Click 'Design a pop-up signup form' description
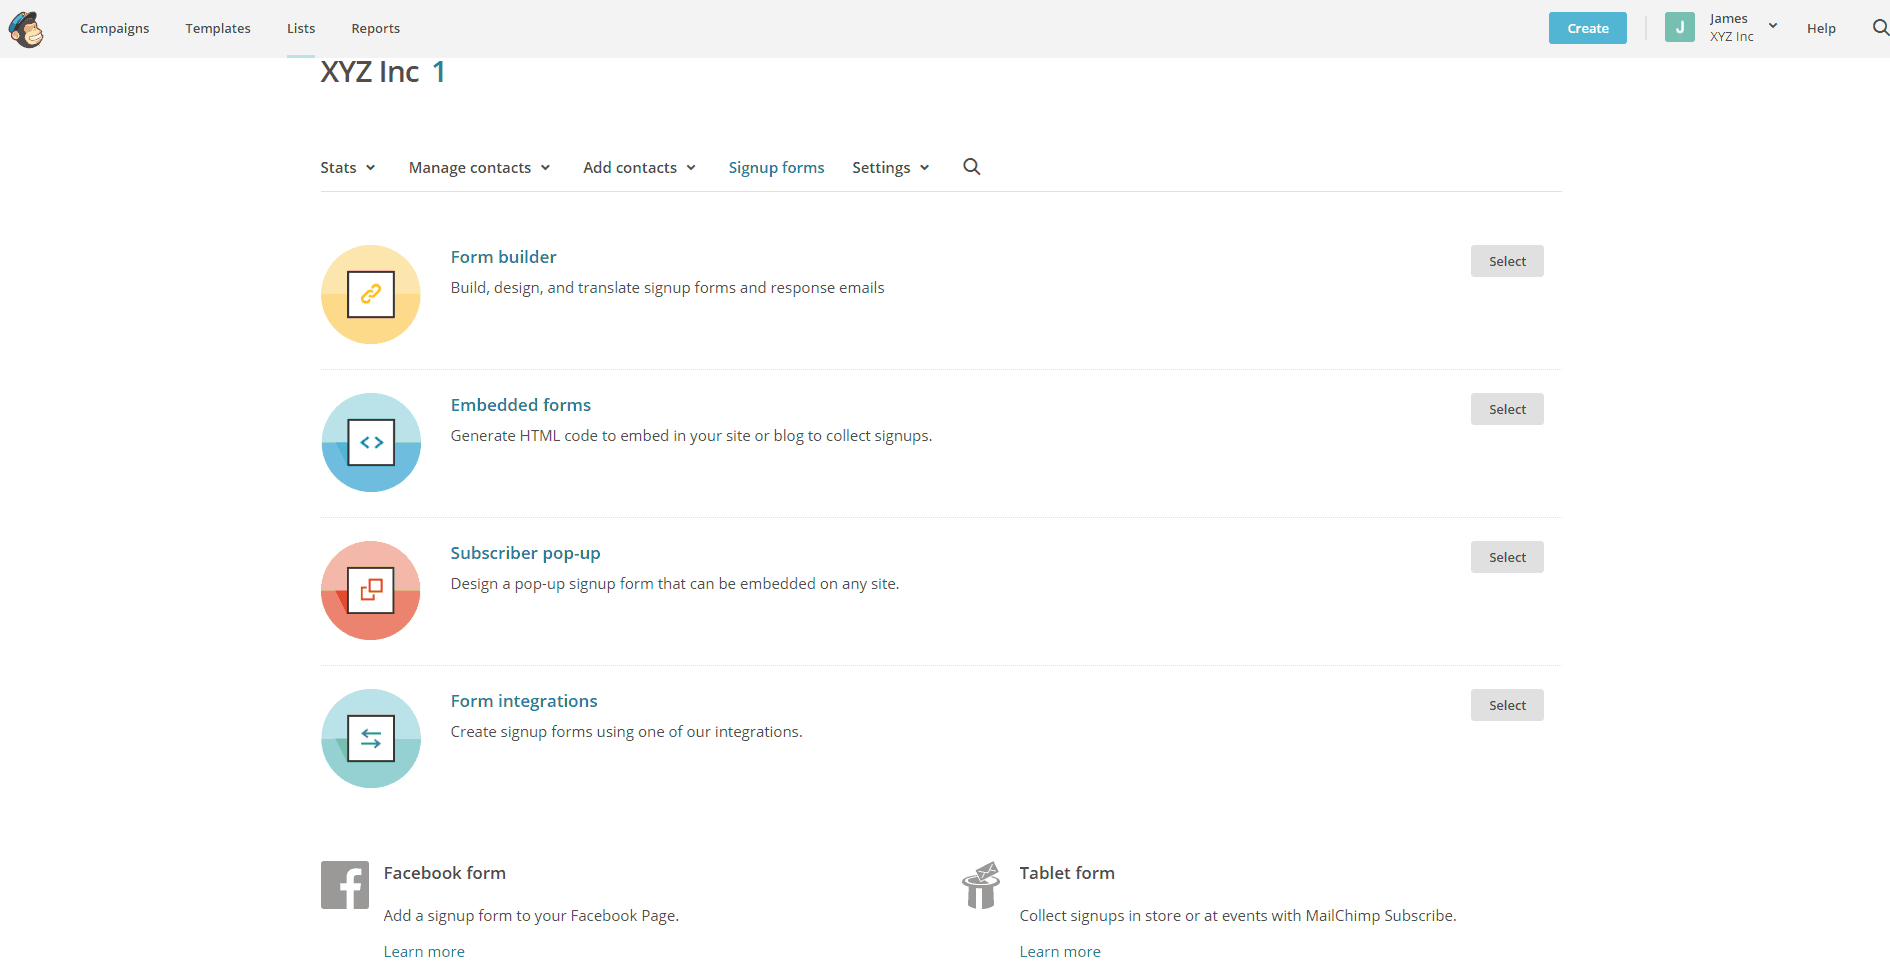 (x=675, y=584)
